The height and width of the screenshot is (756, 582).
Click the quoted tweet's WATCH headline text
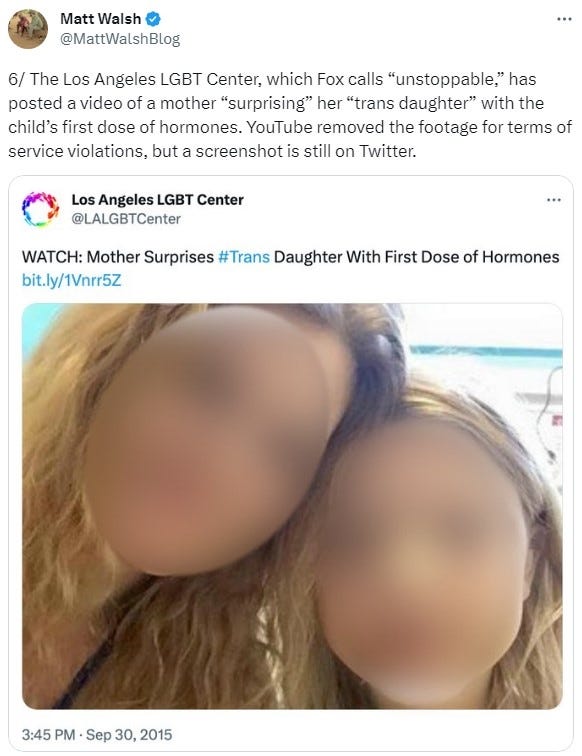pyautogui.click(x=290, y=257)
